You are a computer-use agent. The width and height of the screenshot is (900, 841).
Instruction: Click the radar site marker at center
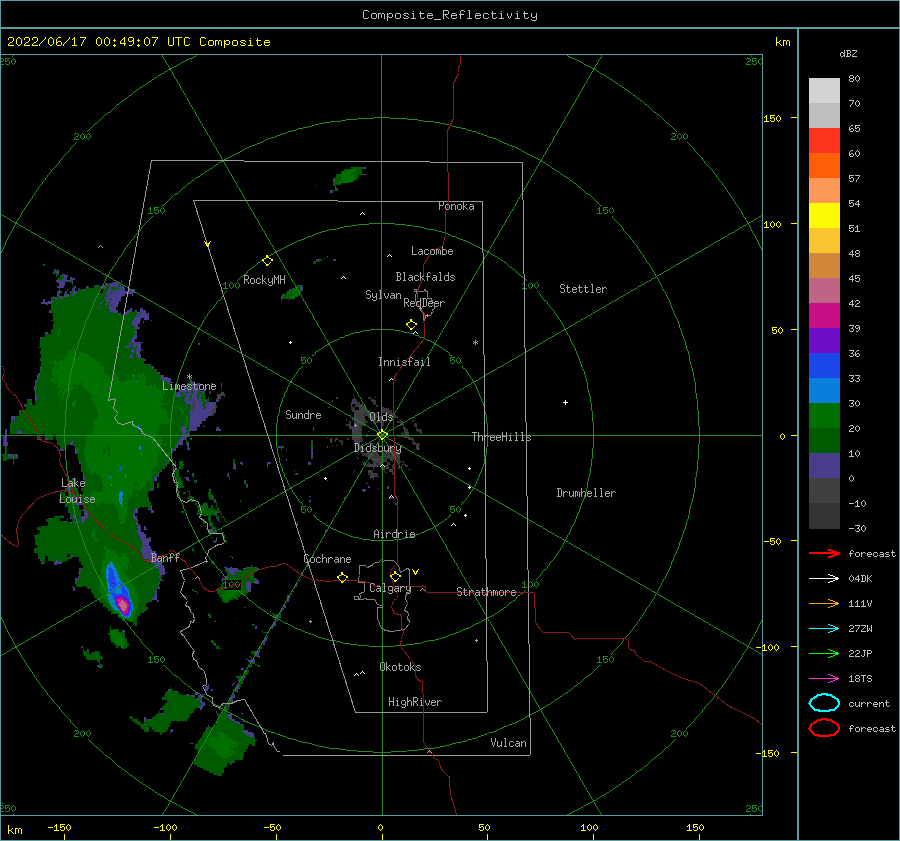pyautogui.click(x=382, y=435)
